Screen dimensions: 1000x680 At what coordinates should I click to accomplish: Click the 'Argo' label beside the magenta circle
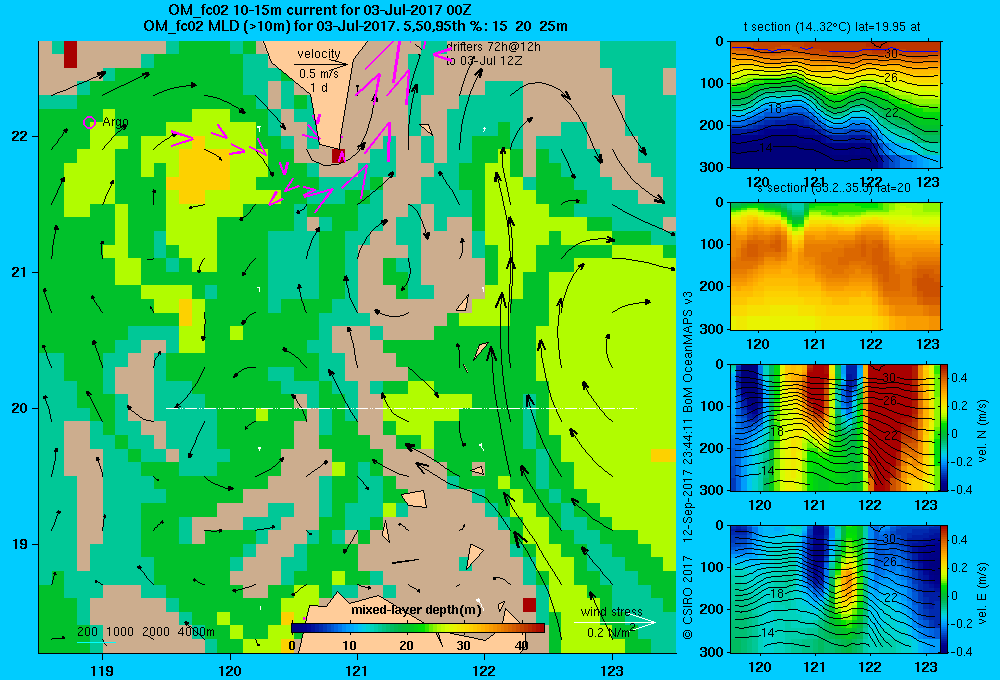[x=115, y=122]
